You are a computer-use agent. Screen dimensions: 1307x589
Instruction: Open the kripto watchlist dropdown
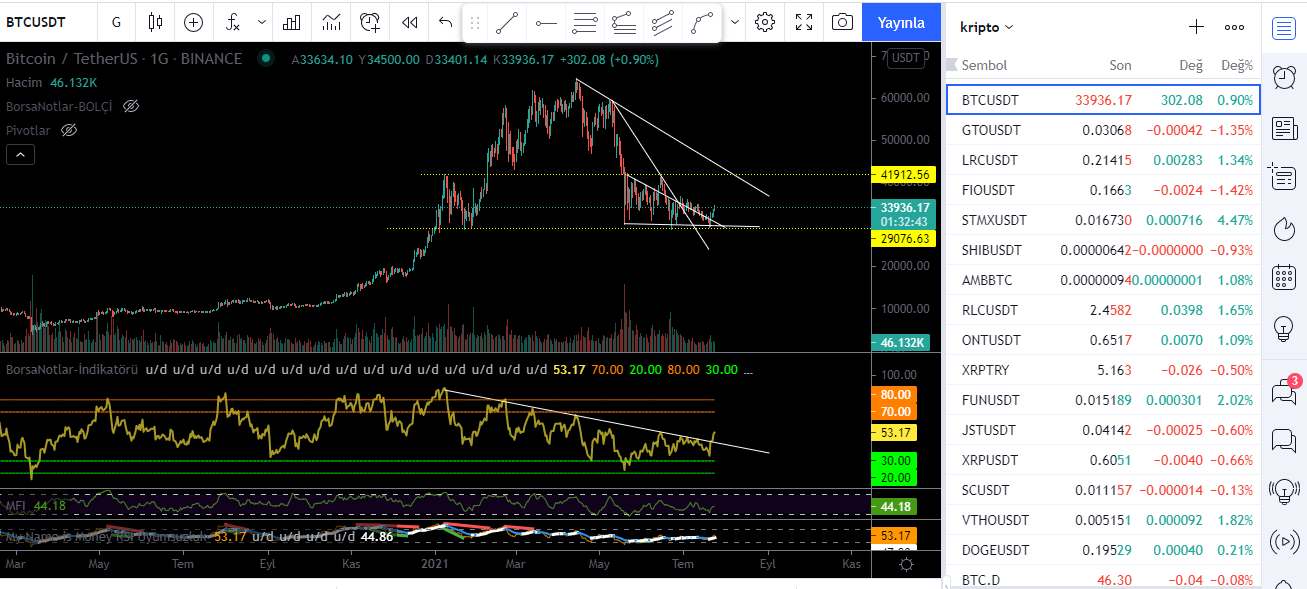coord(986,27)
